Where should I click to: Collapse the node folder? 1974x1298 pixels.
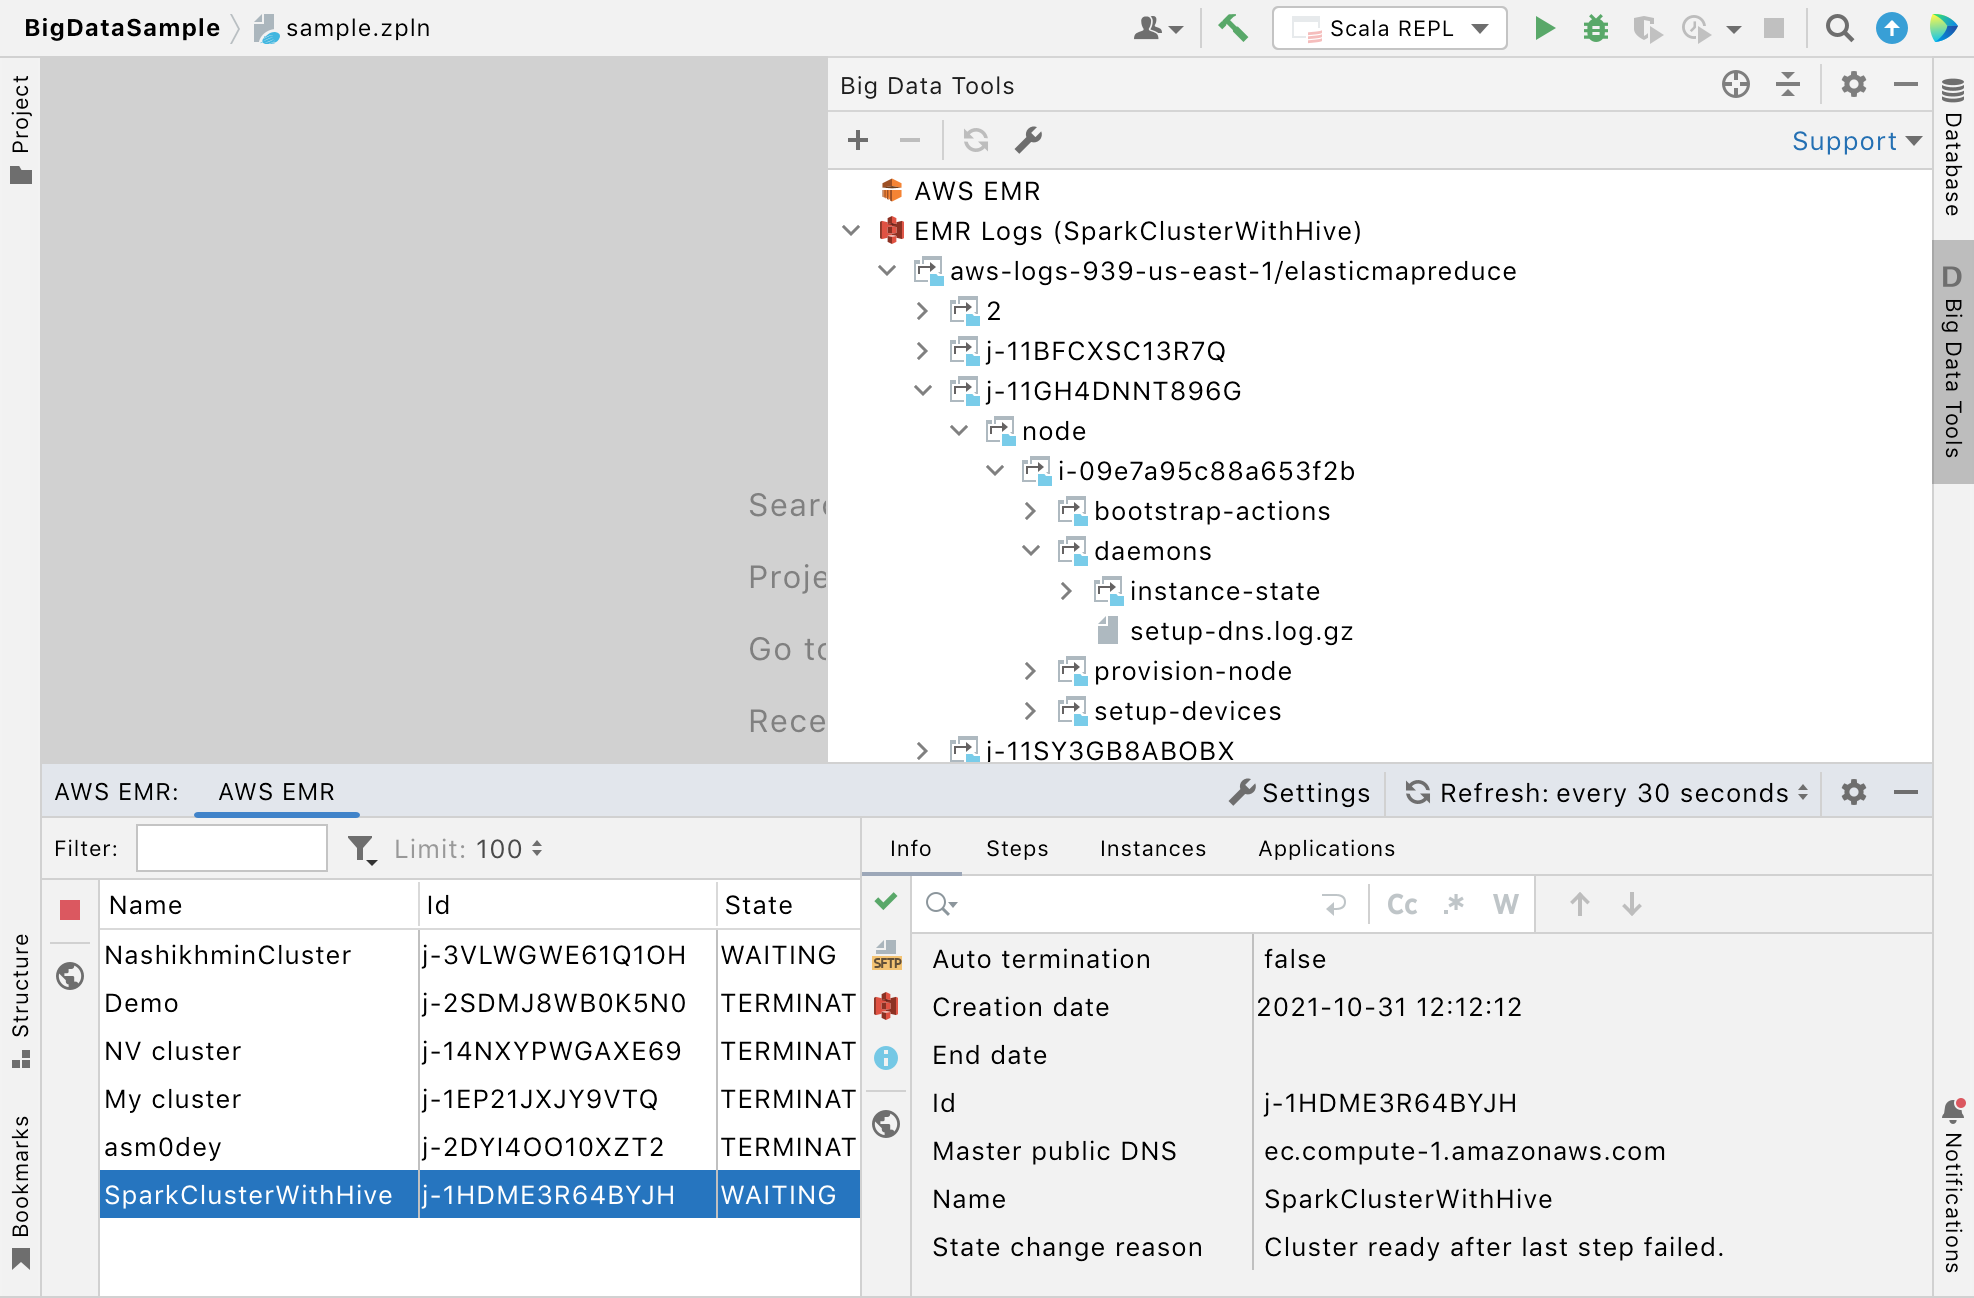click(959, 431)
